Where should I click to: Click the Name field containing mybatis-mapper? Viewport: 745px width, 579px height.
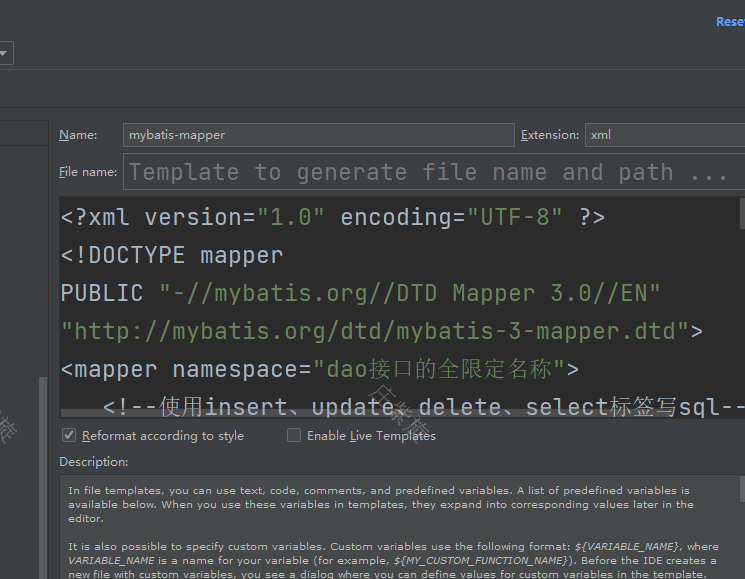[x=318, y=135]
